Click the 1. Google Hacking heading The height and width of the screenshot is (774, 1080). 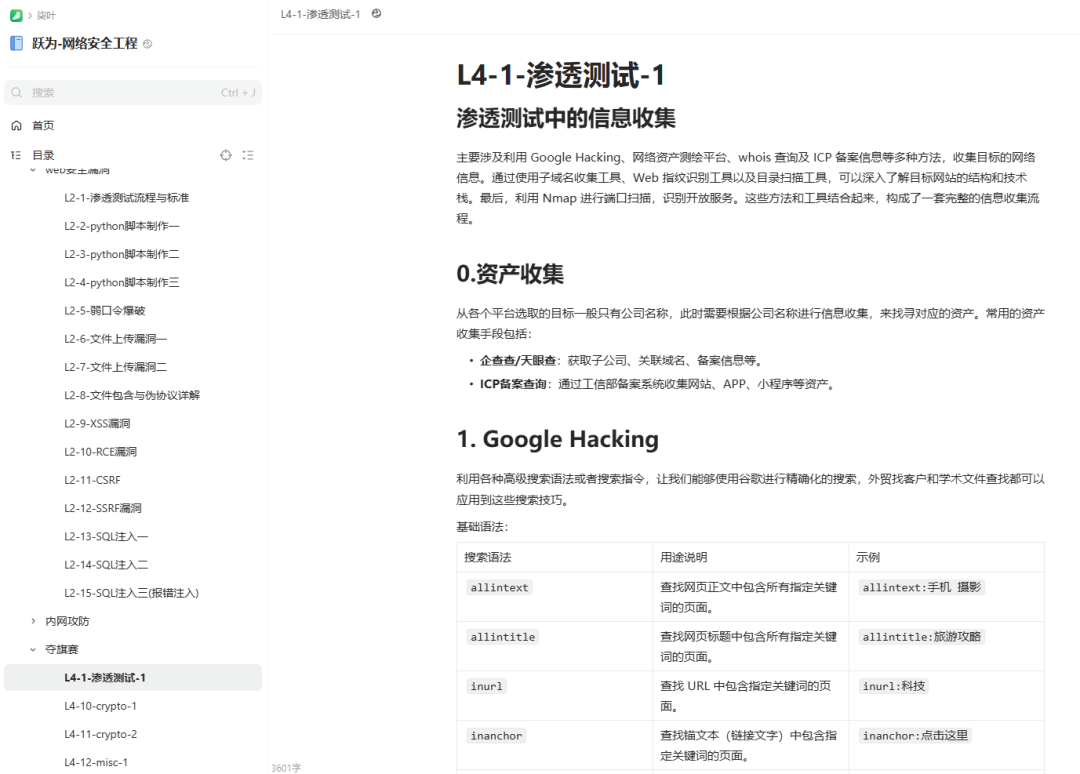point(557,439)
